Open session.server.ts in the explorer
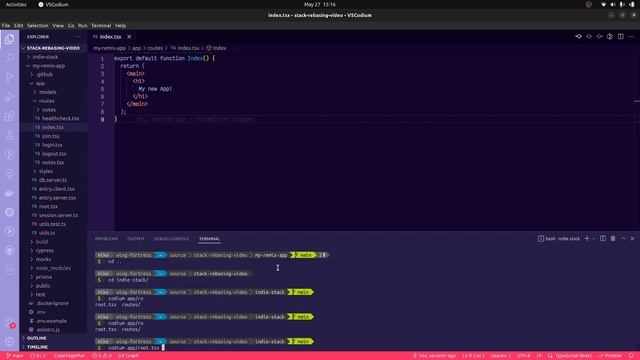The height and width of the screenshot is (360, 640). [58, 215]
